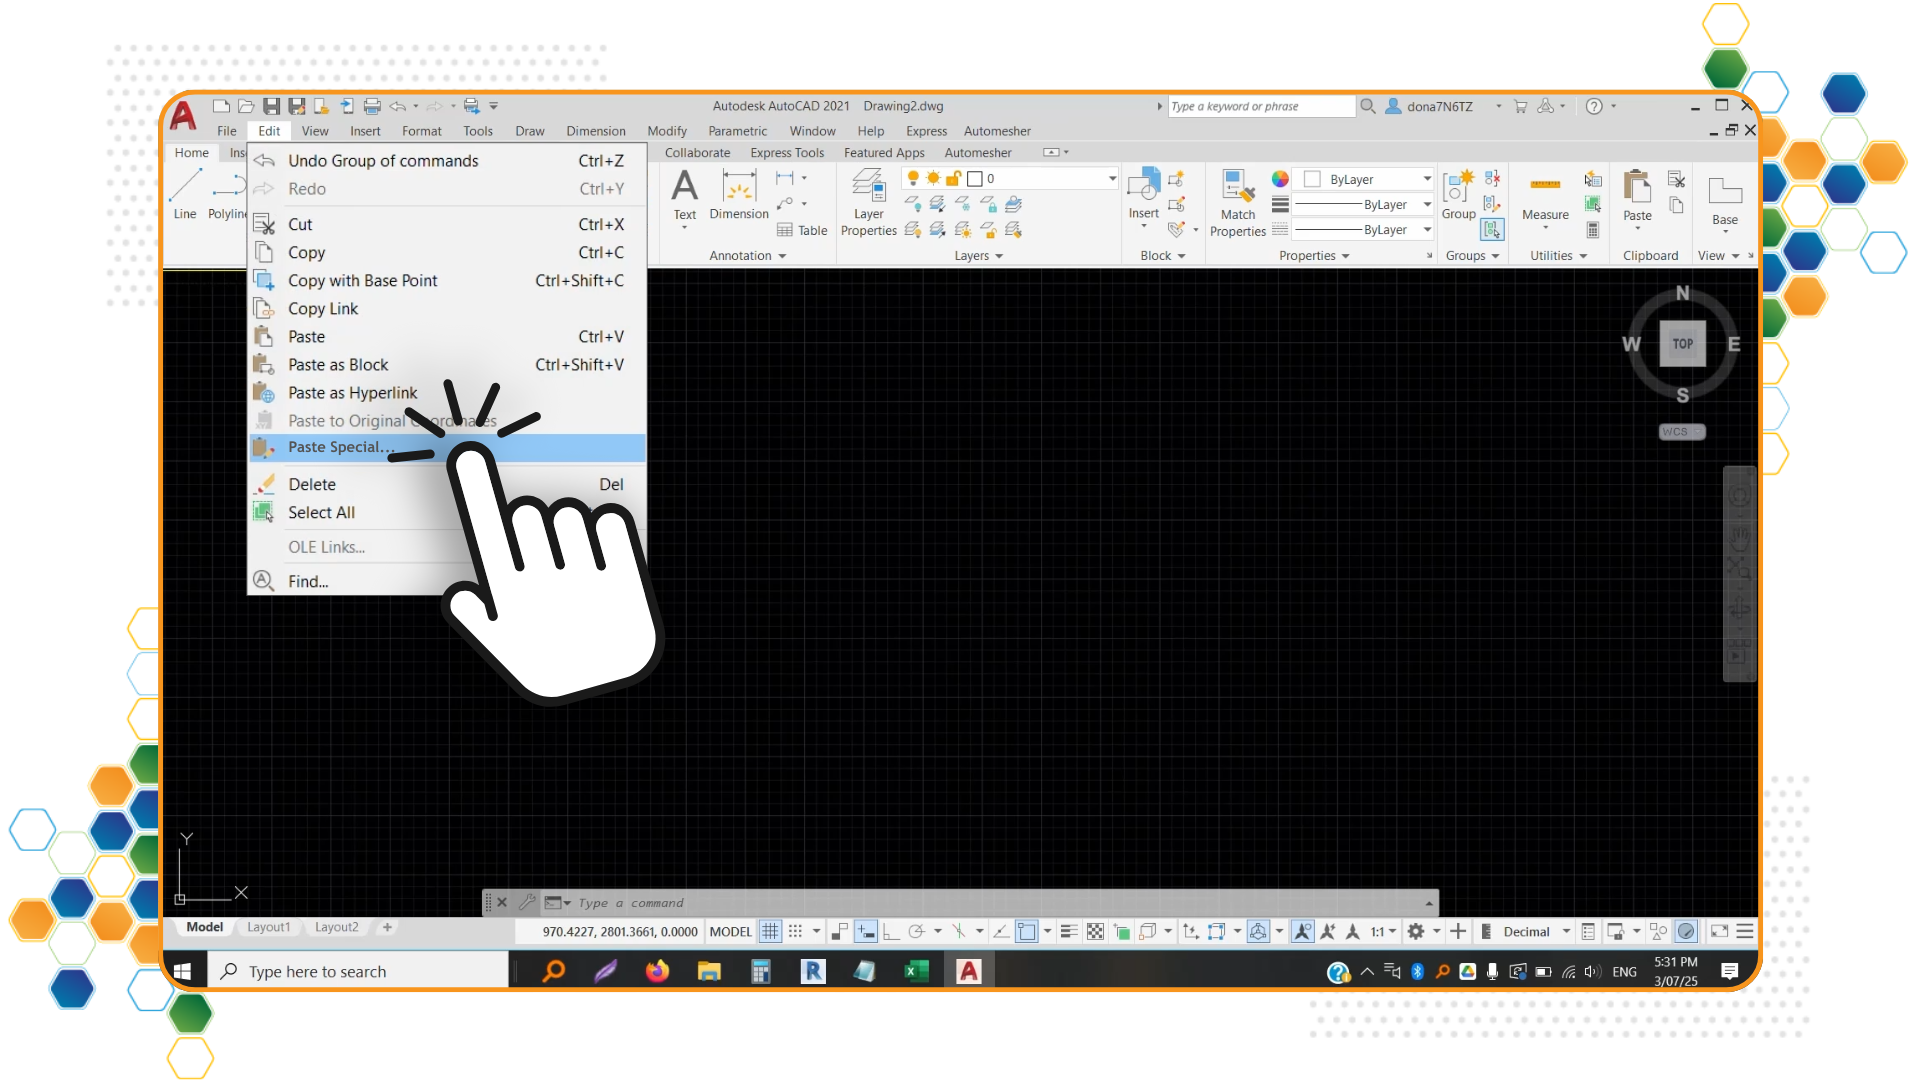The height and width of the screenshot is (1080, 1920).
Task: Toggle ortho mode in status bar
Action: (890, 931)
